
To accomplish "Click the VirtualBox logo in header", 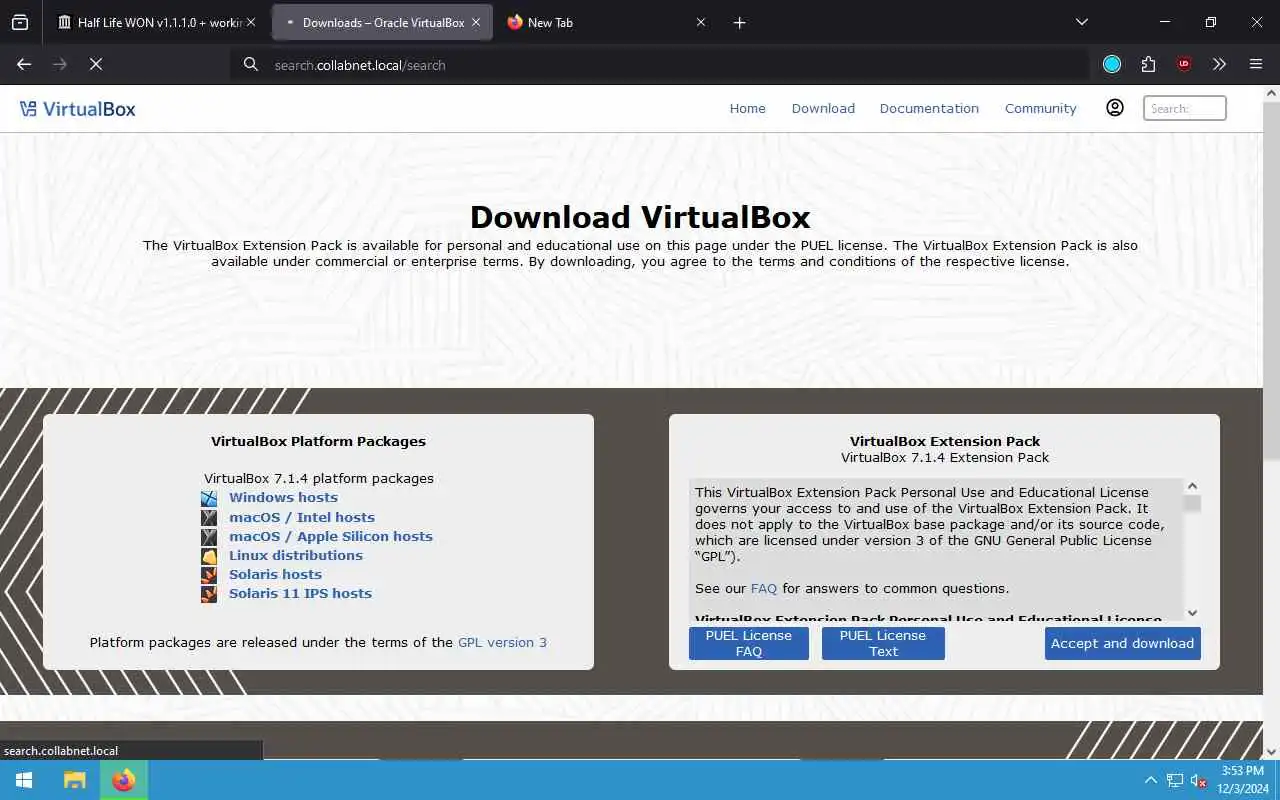I will point(77,109).
